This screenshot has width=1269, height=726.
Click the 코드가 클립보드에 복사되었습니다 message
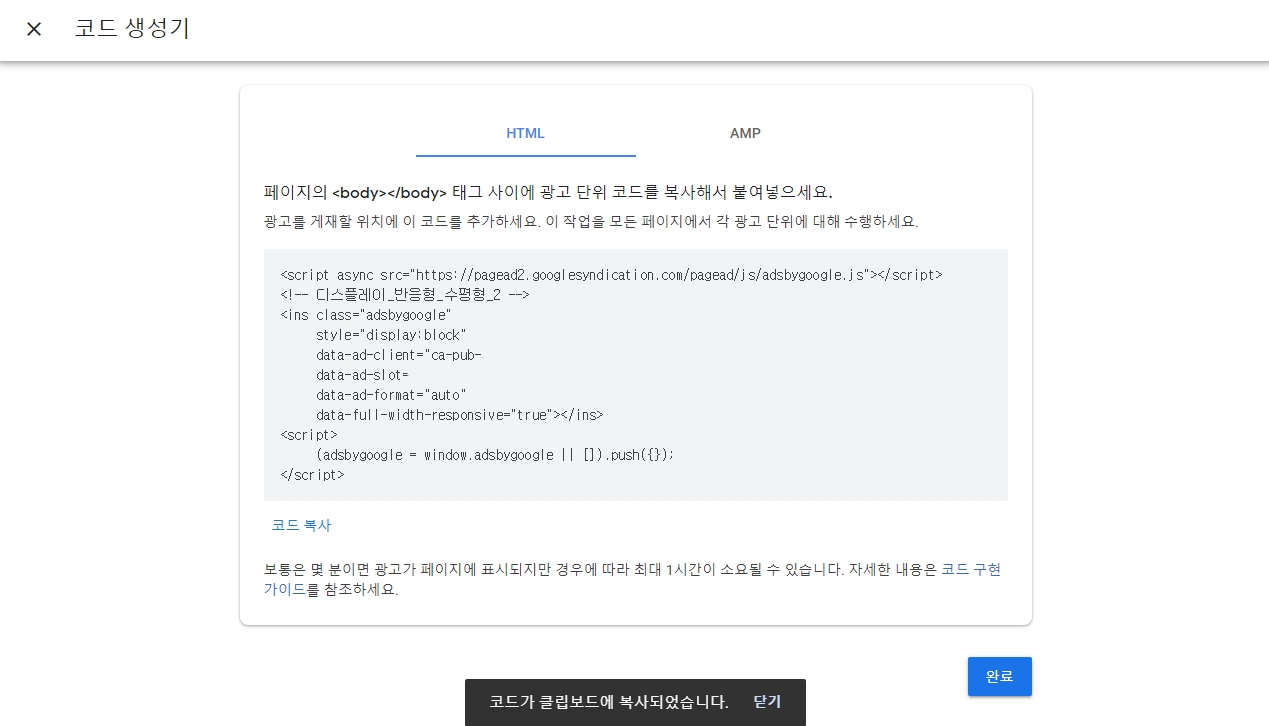[x=608, y=702]
